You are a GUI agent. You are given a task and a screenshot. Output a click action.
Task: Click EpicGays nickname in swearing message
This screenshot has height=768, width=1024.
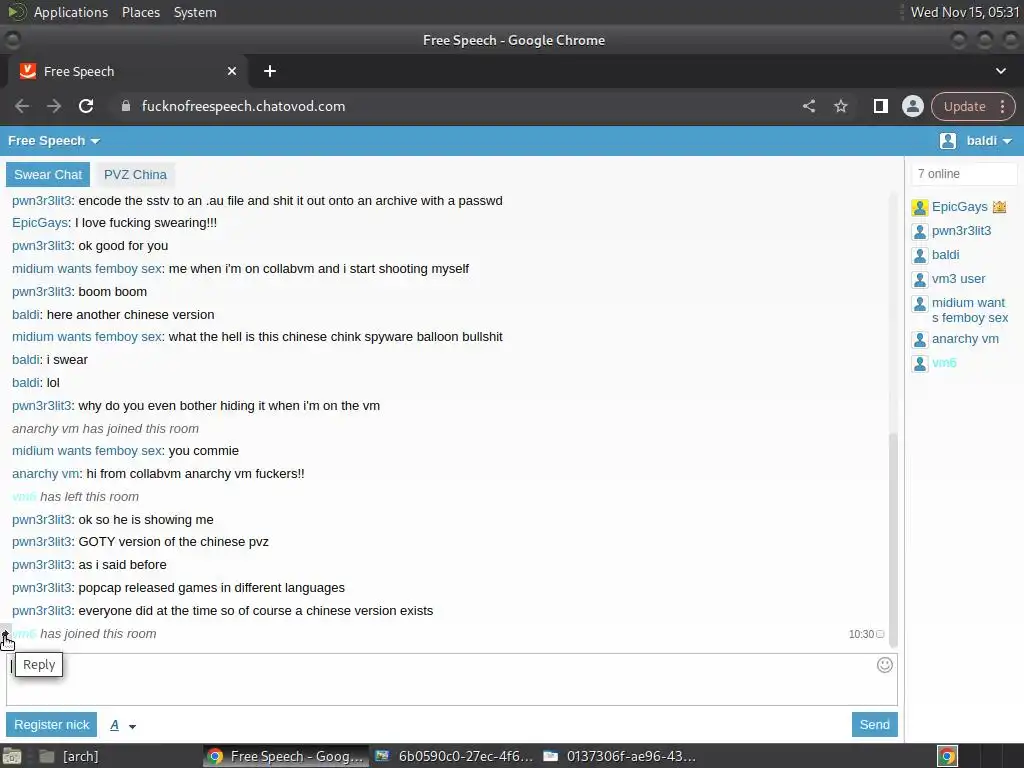(40, 223)
